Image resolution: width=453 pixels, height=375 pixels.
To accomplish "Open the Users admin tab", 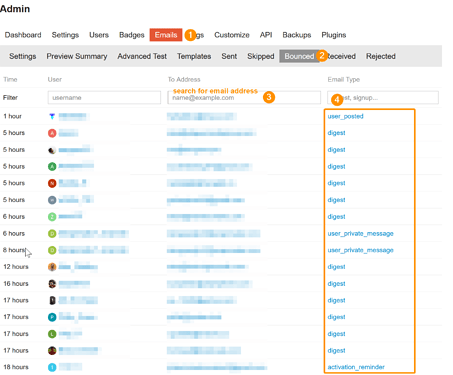I will (99, 35).
